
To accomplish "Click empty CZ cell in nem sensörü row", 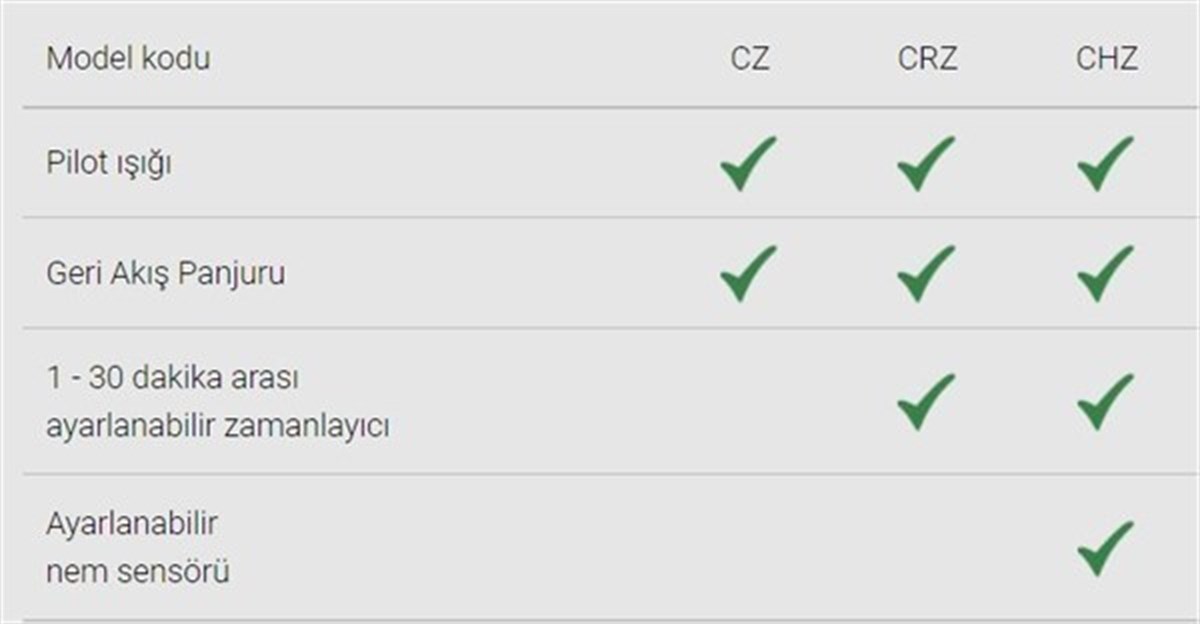I will tap(748, 548).
